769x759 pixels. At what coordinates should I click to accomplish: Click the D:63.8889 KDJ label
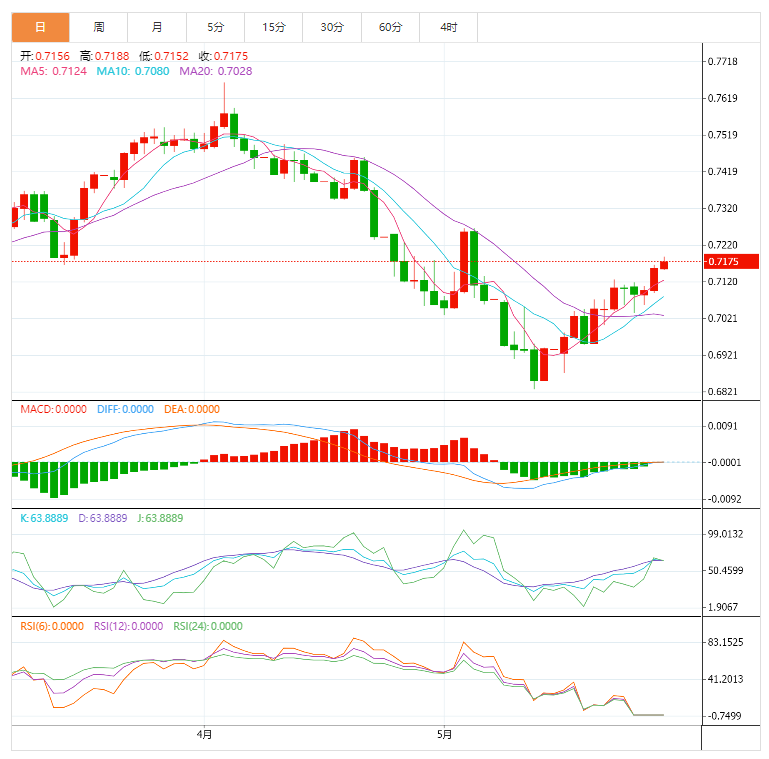pyautogui.click(x=103, y=518)
